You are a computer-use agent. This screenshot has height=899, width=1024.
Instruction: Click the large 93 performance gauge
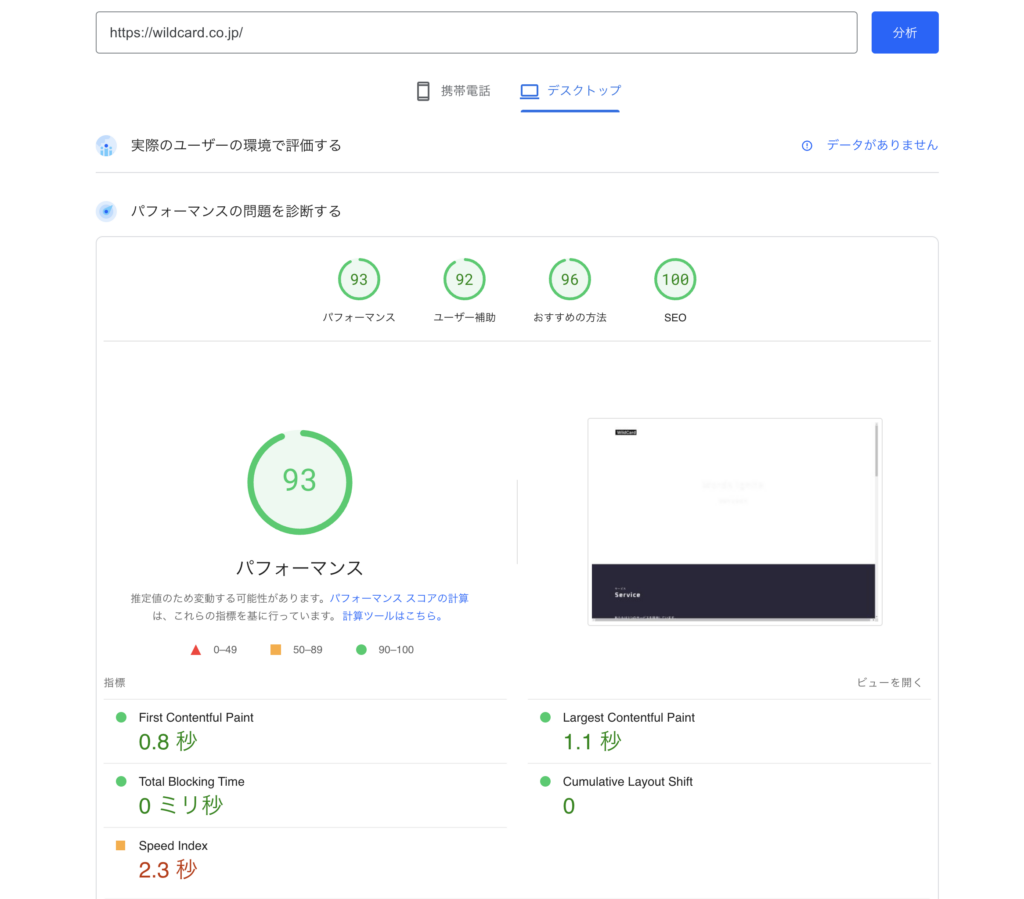[x=300, y=482]
